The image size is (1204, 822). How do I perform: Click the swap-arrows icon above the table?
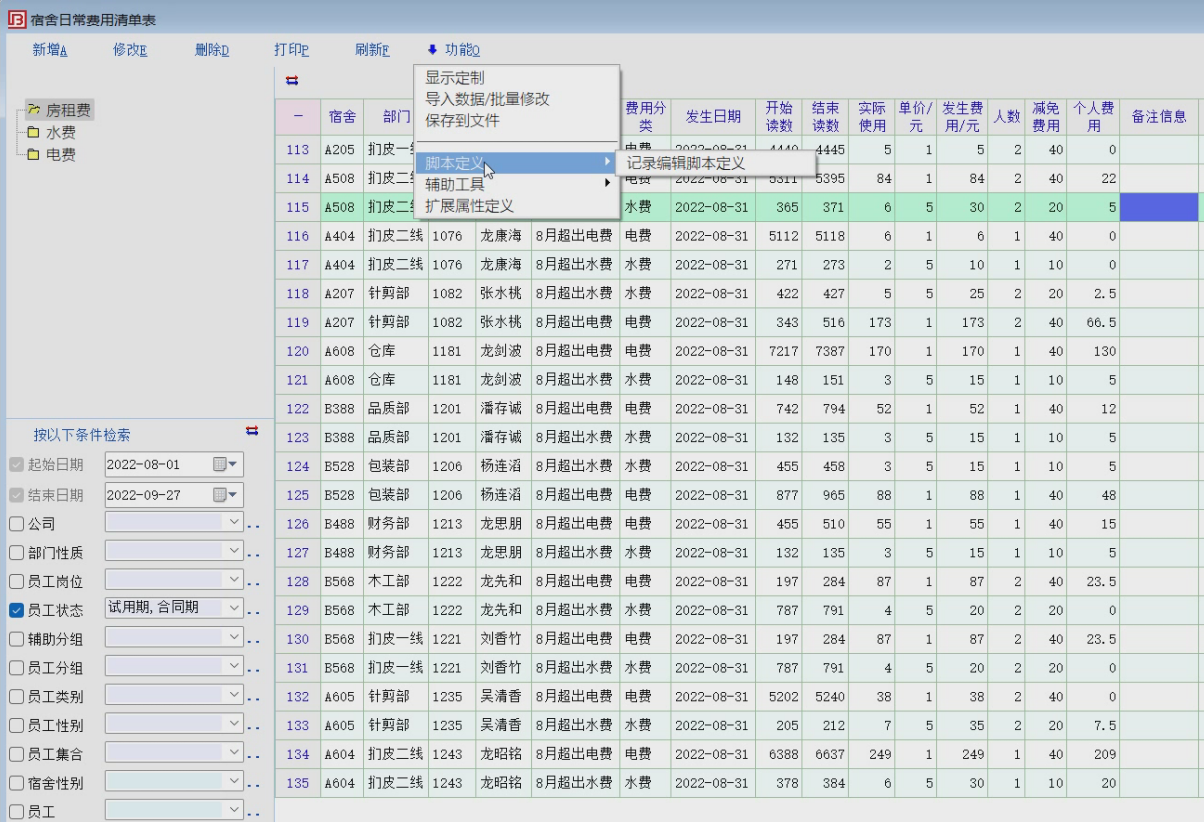point(292,81)
